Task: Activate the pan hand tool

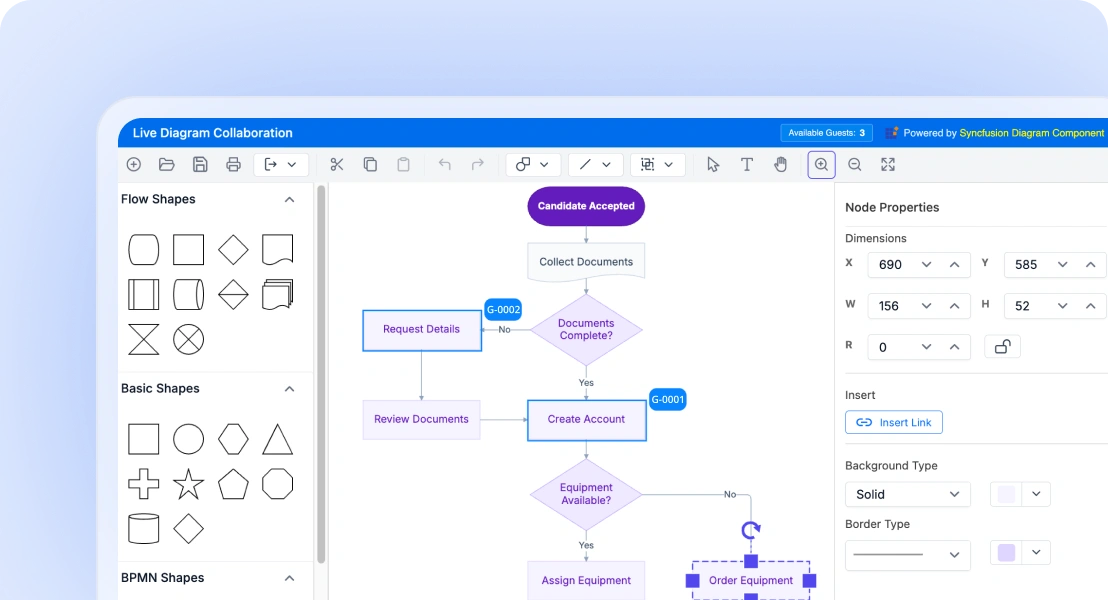Action: pyautogui.click(x=780, y=165)
